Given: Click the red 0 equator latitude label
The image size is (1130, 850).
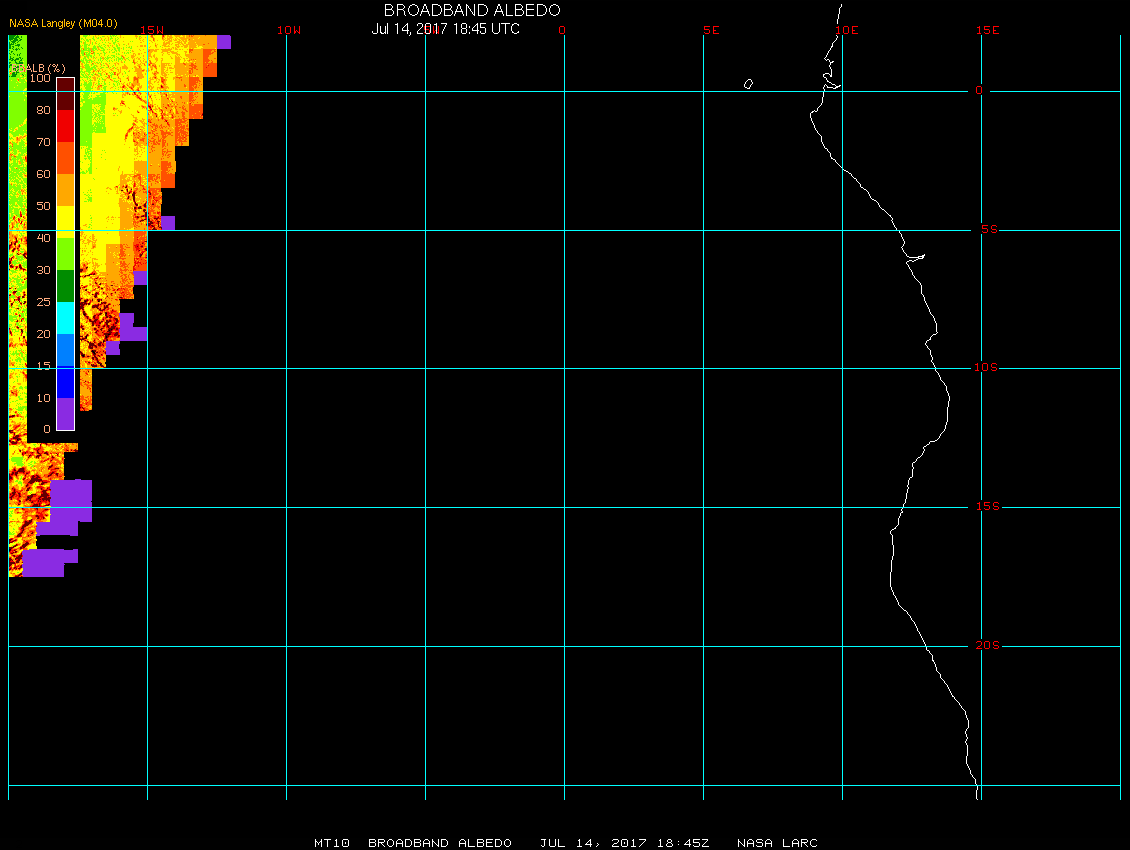Looking at the screenshot, I should [x=979, y=90].
